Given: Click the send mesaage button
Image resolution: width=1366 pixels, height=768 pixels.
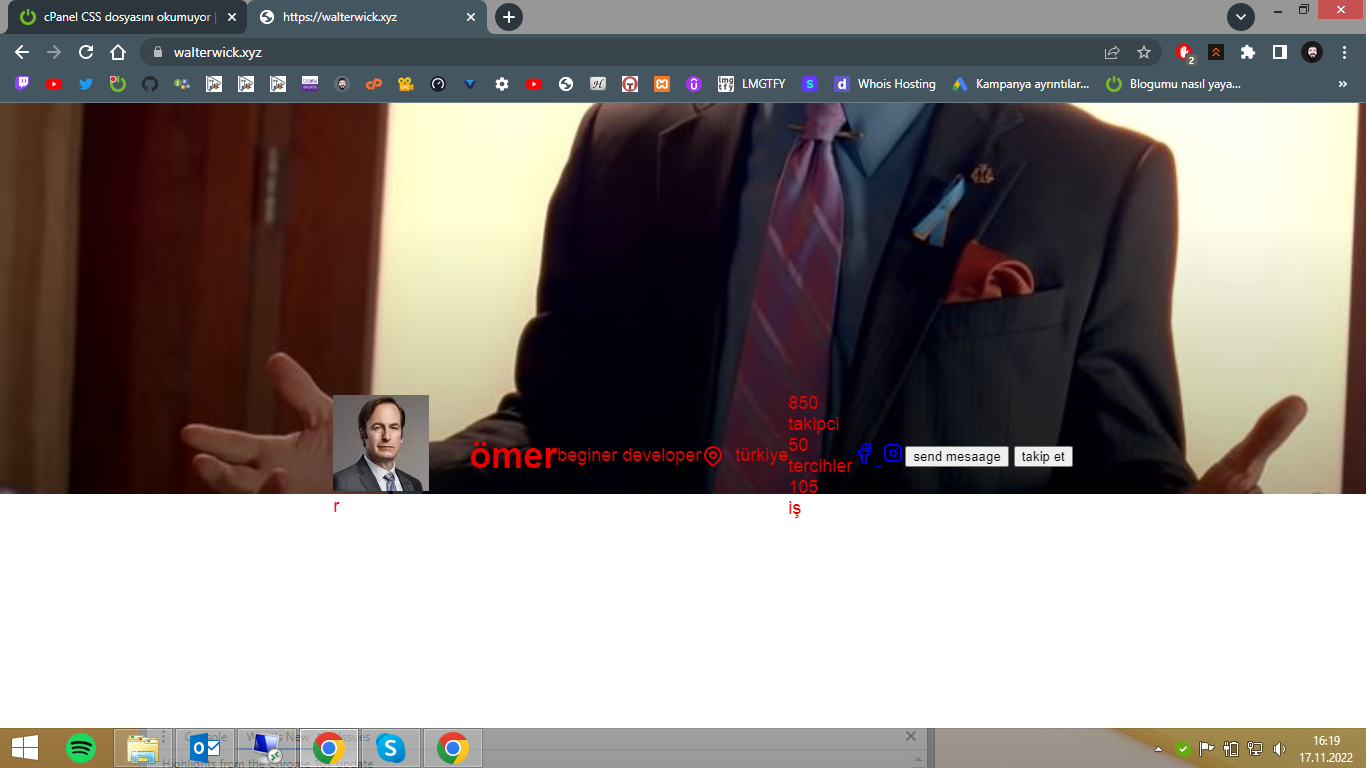Looking at the screenshot, I should (x=957, y=457).
